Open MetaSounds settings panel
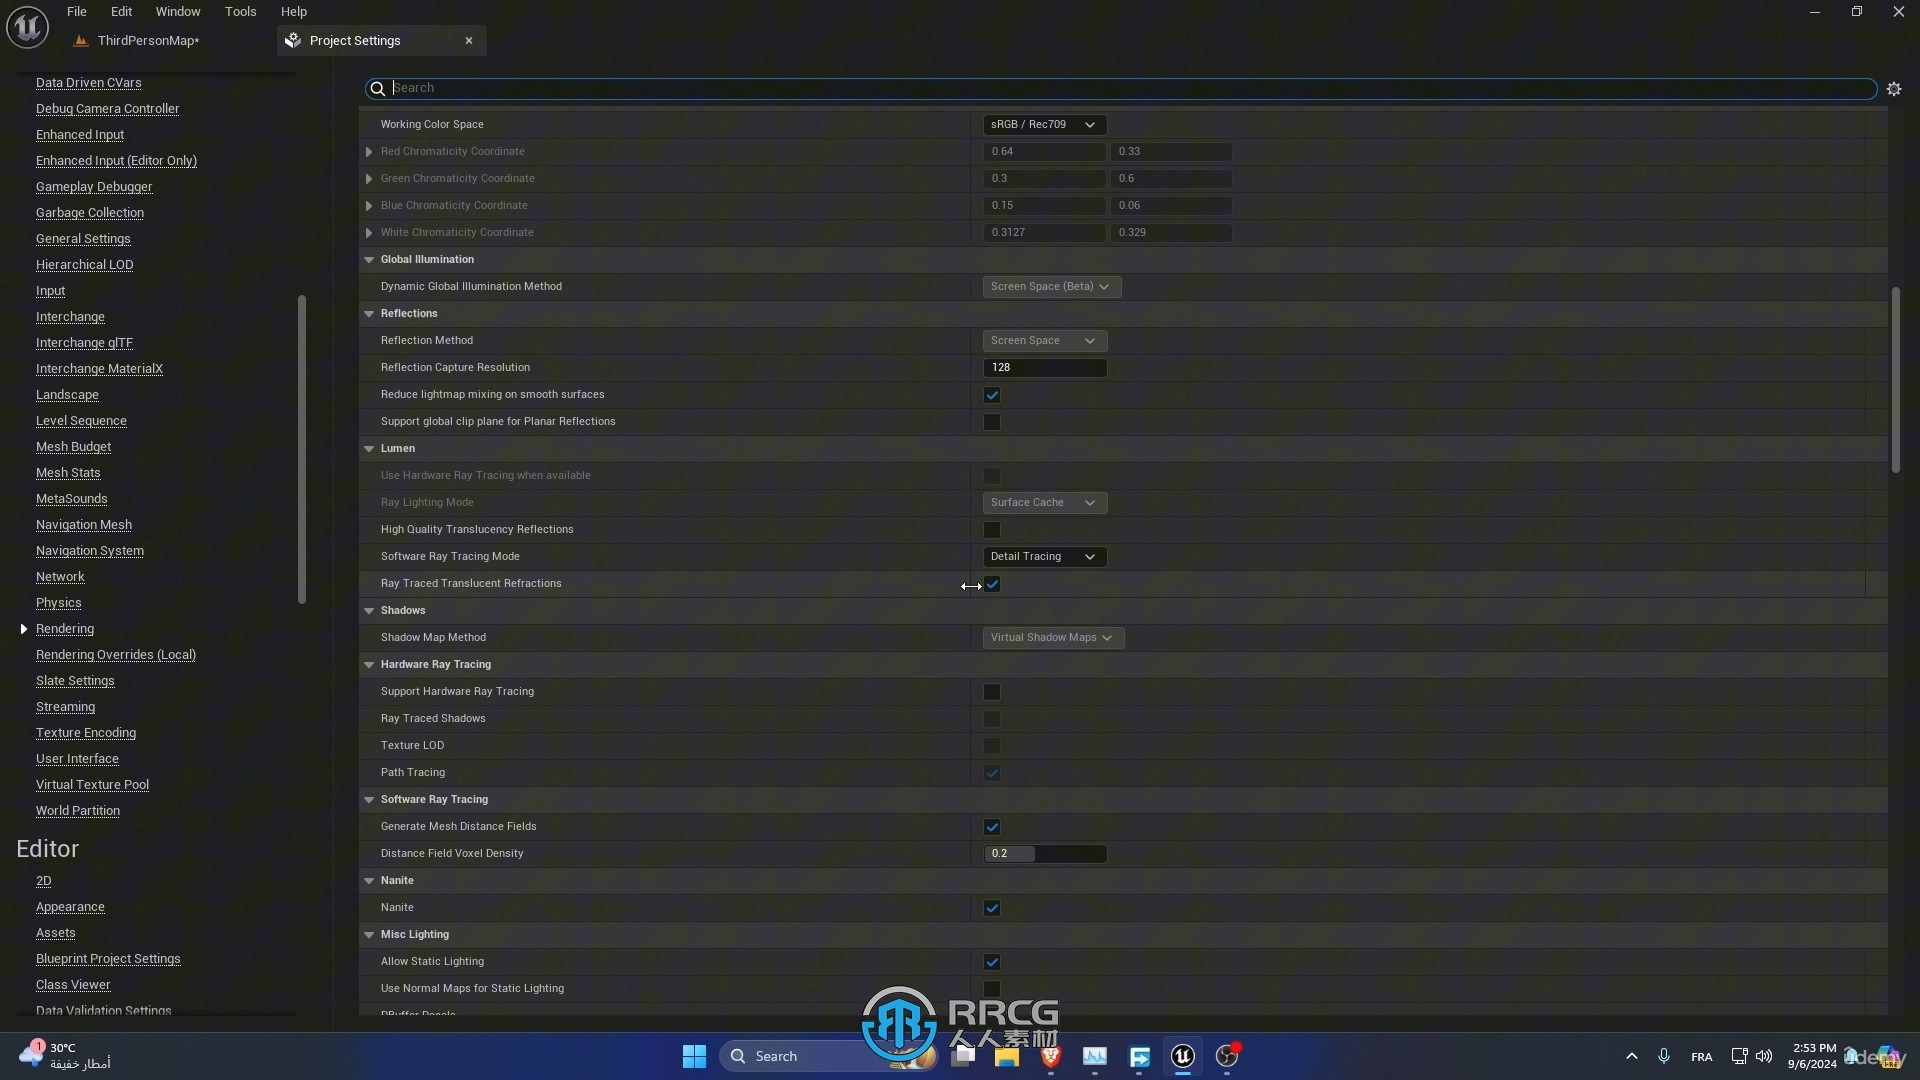This screenshot has width=1920, height=1080. click(x=71, y=498)
